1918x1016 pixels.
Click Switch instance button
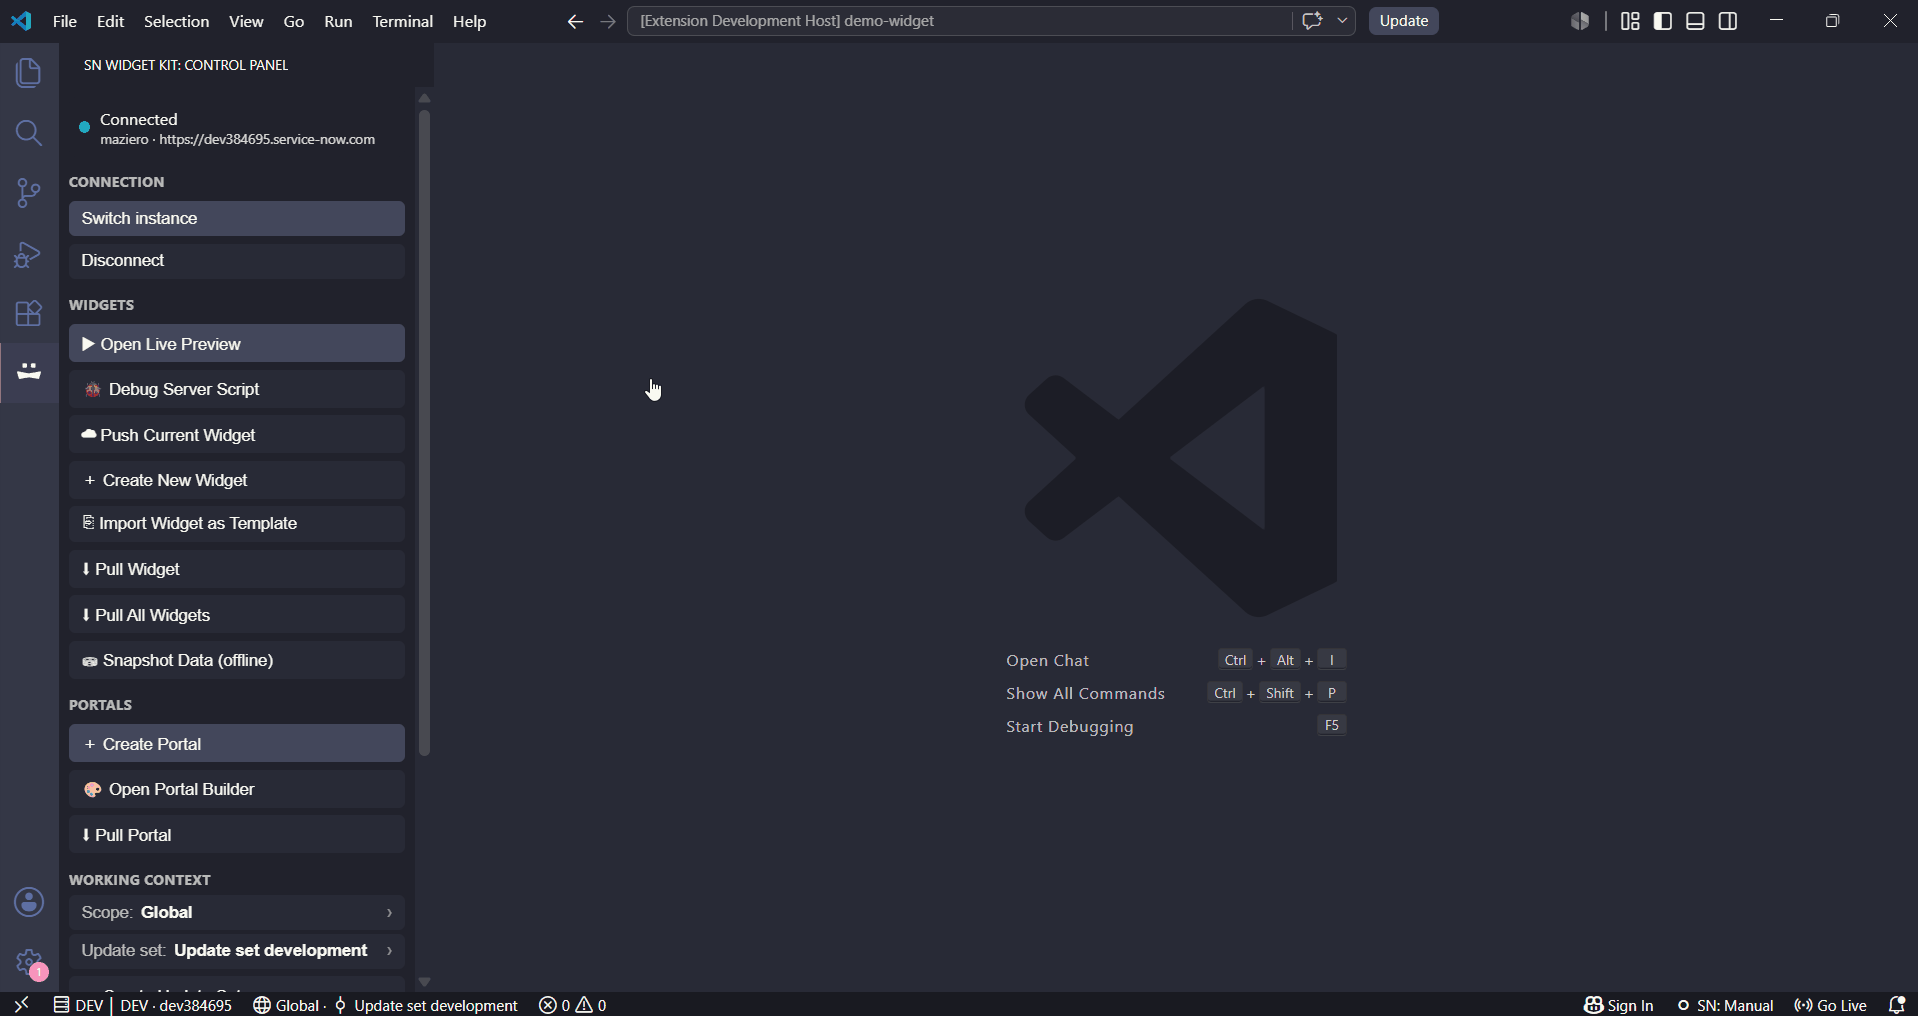click(237, 218)
